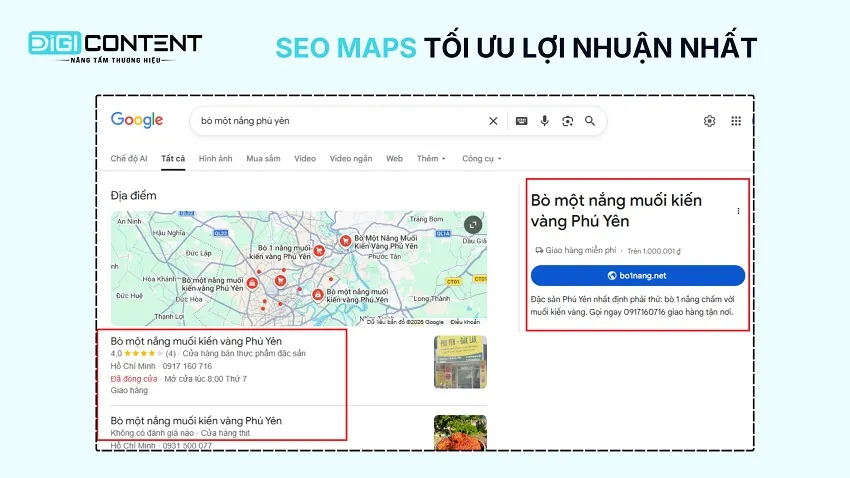
Task: Click phone number 0917 160 716
Action: pos(188,366)
